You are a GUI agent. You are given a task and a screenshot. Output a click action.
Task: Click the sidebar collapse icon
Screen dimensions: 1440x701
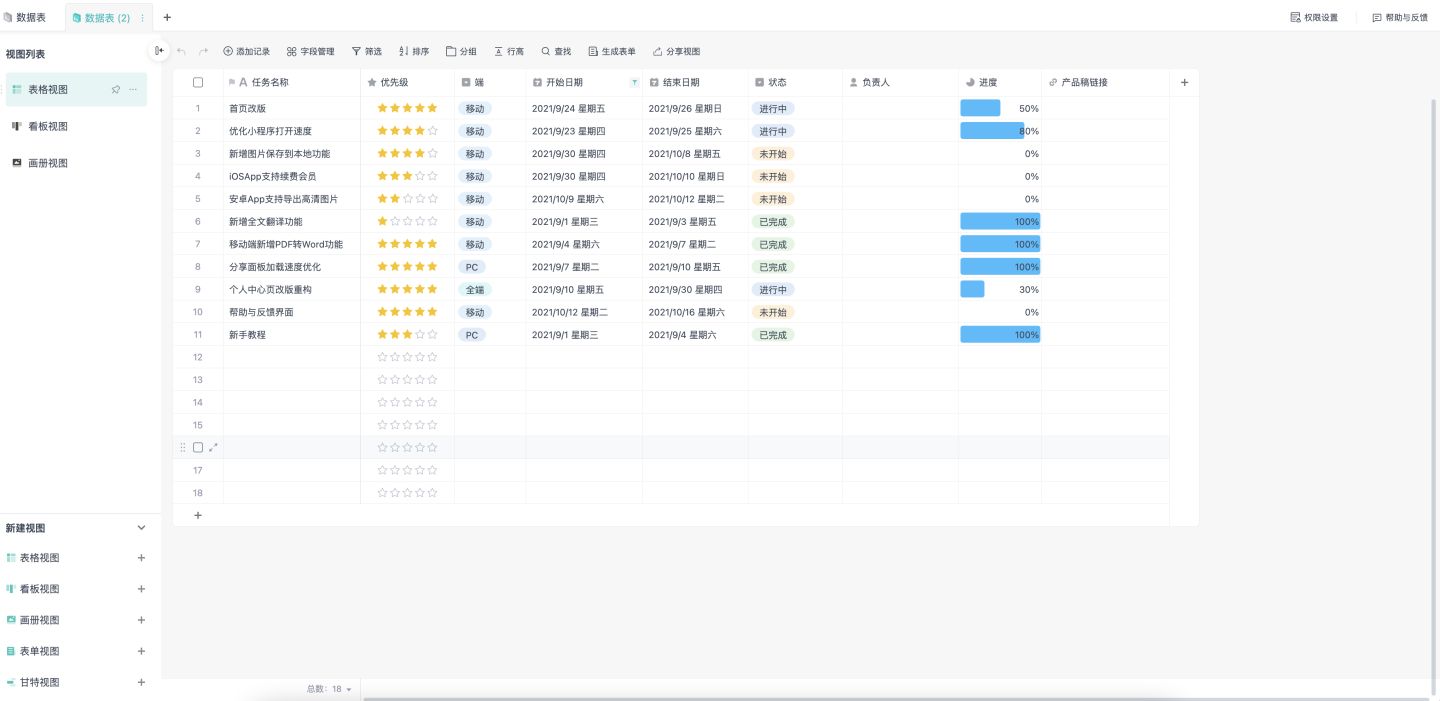159,51
